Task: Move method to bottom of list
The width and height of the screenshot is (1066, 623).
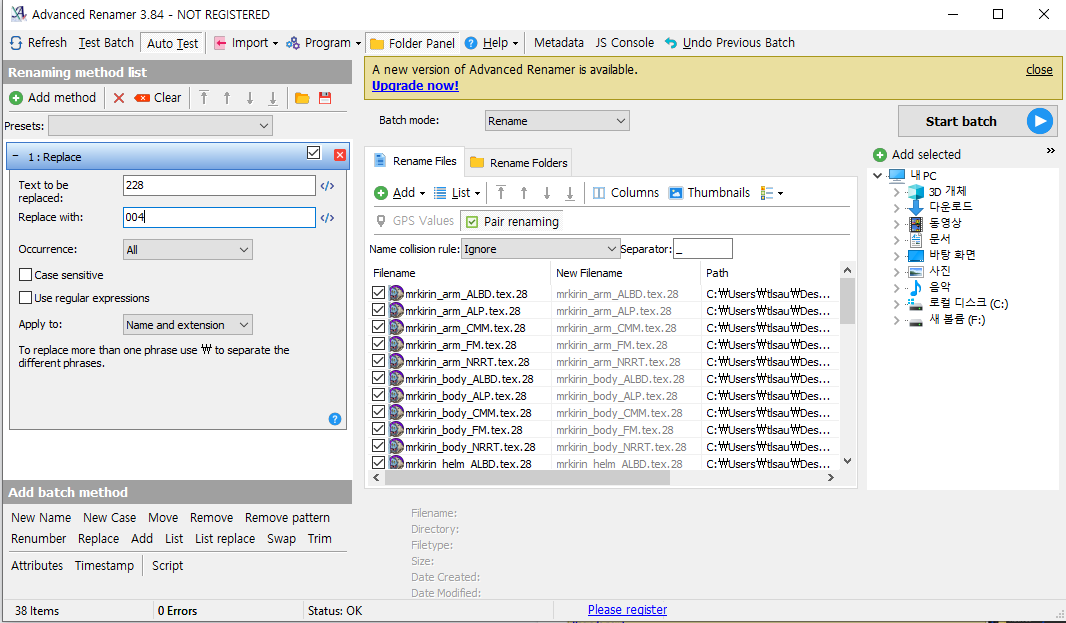Action: [x=273, y=98]
